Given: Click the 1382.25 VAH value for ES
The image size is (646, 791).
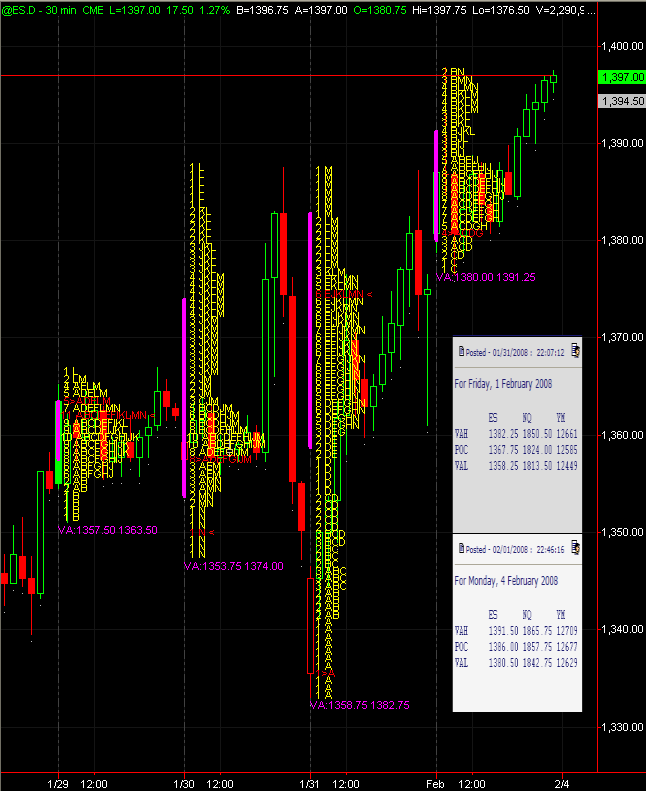Looking at the screenshot, I should [x=503, y=434].
